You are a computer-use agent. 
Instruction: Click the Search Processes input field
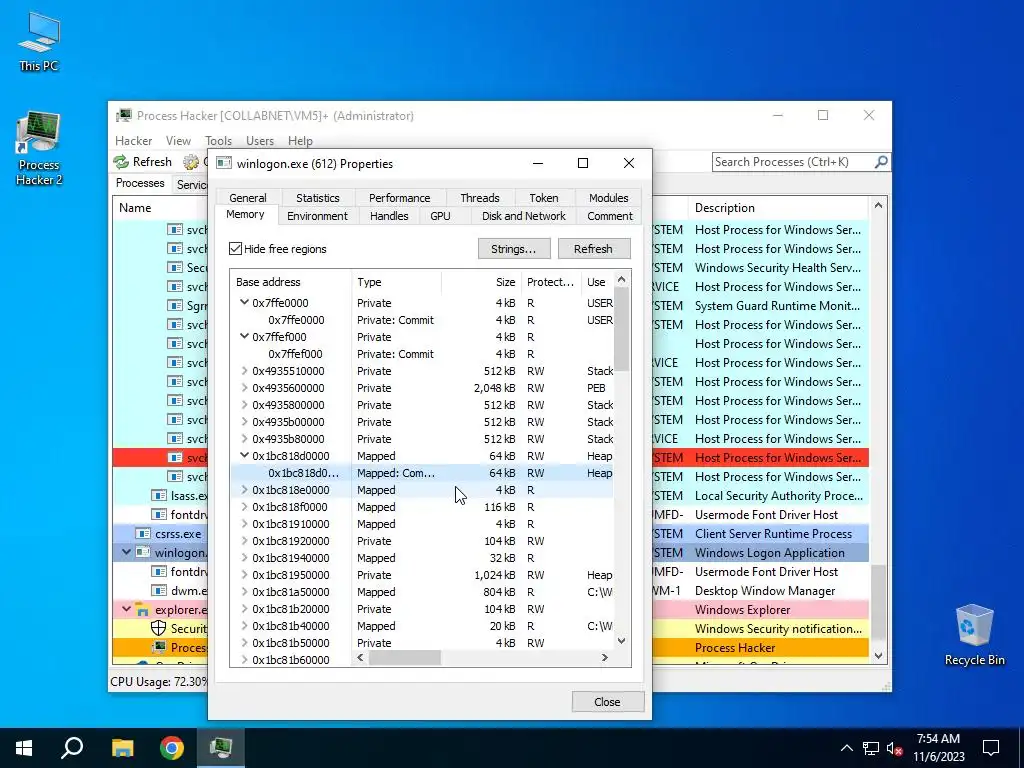pyautogui.click(x=792, y=162)
